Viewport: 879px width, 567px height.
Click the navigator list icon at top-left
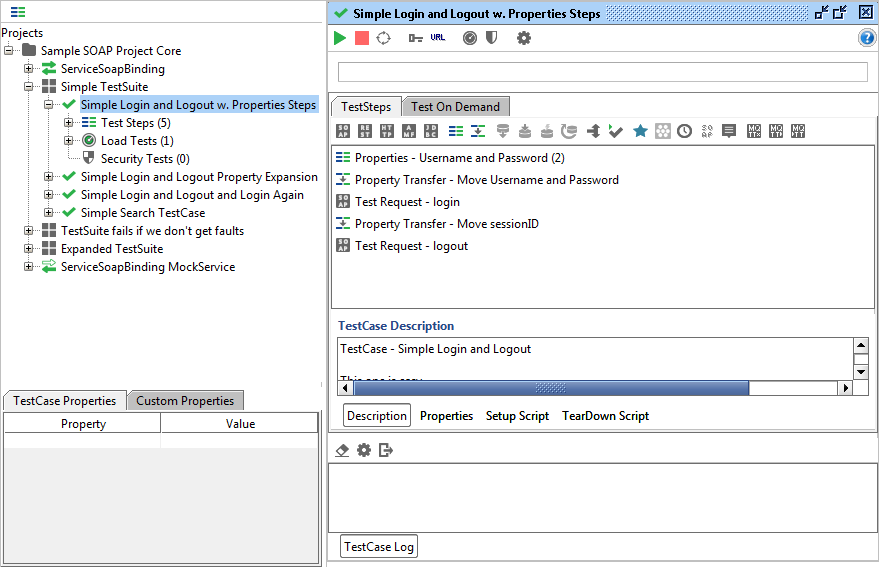click(x=18, y=12)
